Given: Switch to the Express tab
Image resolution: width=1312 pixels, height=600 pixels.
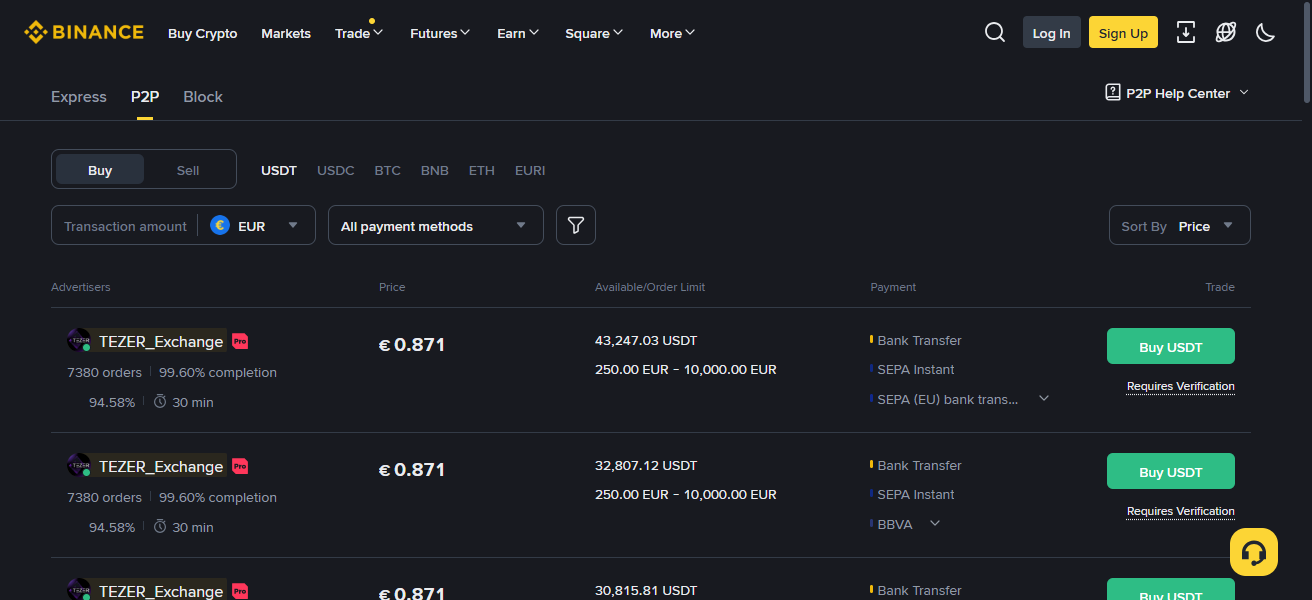Looking at the screenshot, I should coord(79,97).
